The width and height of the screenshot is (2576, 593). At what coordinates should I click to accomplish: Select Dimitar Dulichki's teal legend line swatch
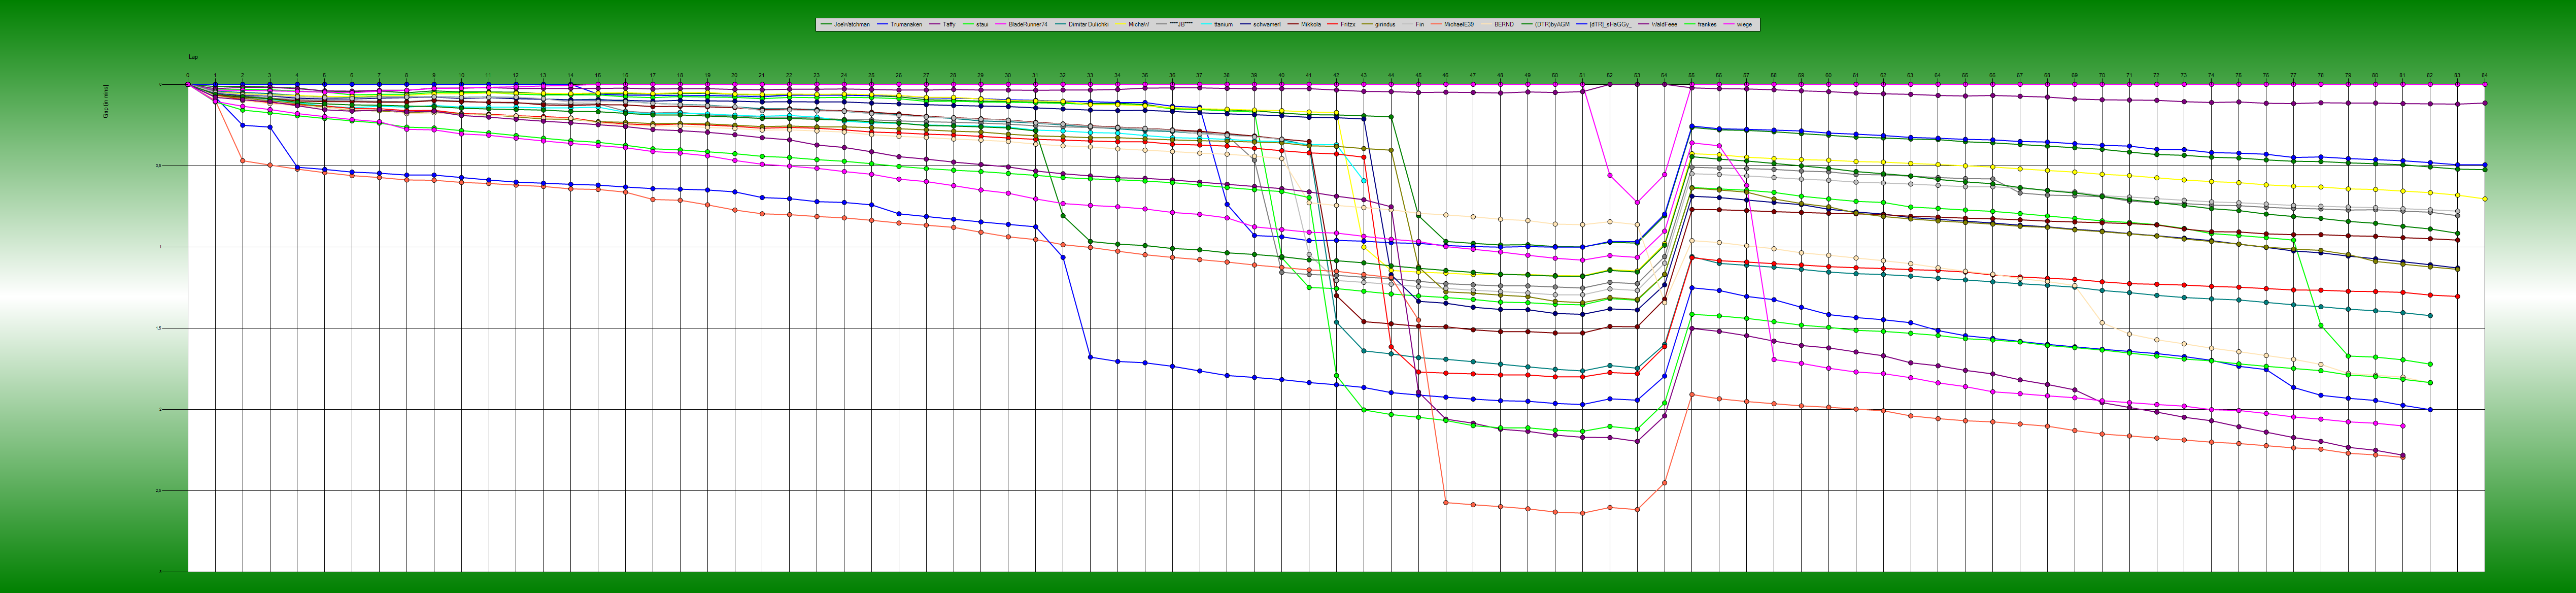[1061, 24]
